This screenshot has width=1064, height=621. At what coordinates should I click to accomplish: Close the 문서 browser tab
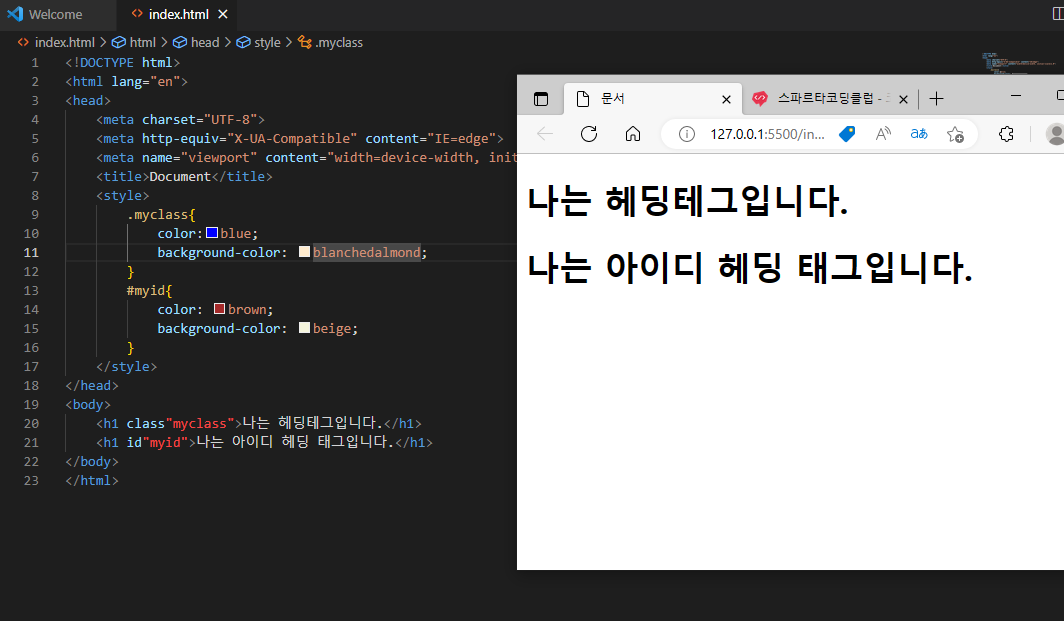pyautogui.click(x=726, y=100)
